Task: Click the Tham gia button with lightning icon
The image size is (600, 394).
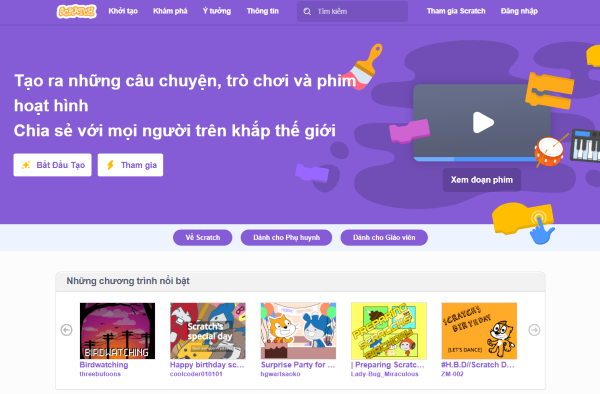Action: tap(130, 165)
